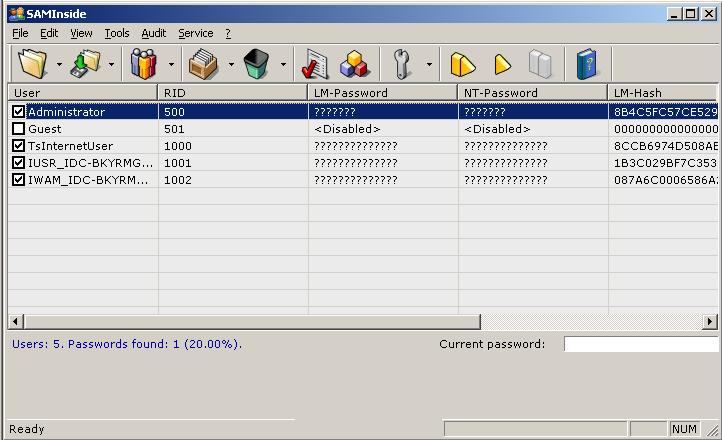This screenshot has height=440, width=722.
Task: Click the Users: 5. Passwords found status text
Action: [127, 344]
